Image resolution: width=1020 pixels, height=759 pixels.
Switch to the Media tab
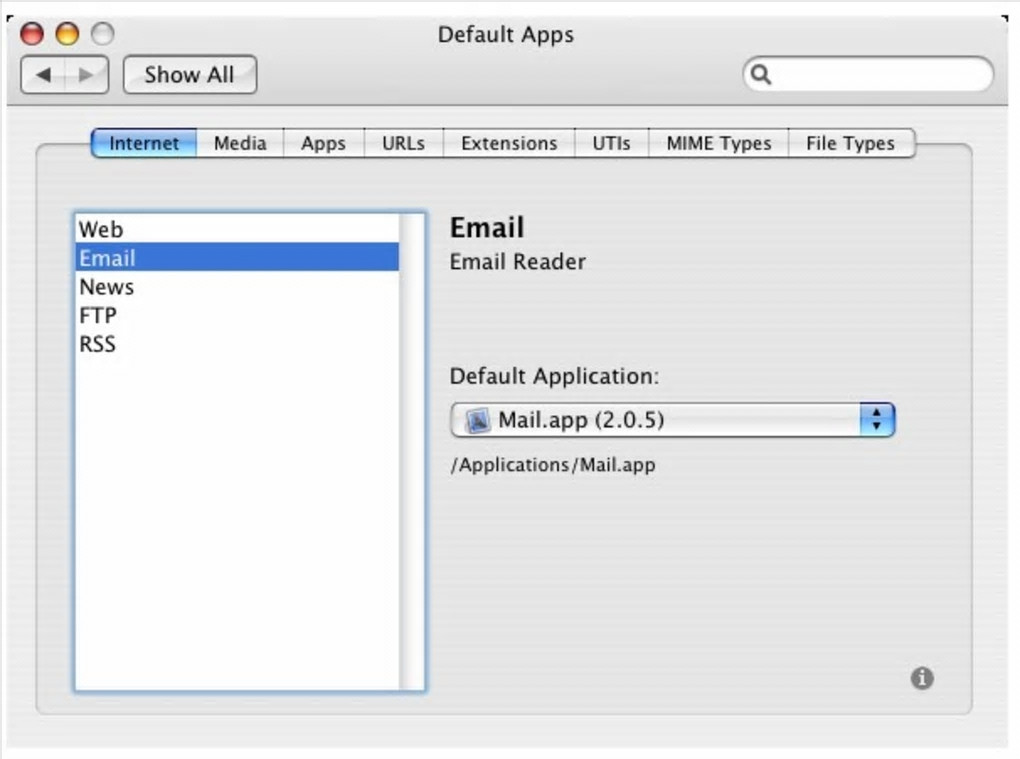(x=240, y=143)
